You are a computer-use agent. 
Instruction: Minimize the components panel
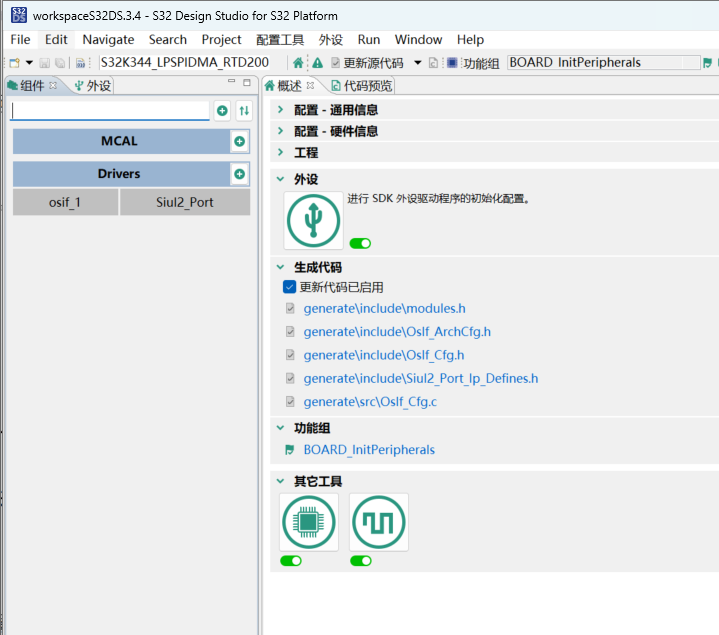pos(232,82)
